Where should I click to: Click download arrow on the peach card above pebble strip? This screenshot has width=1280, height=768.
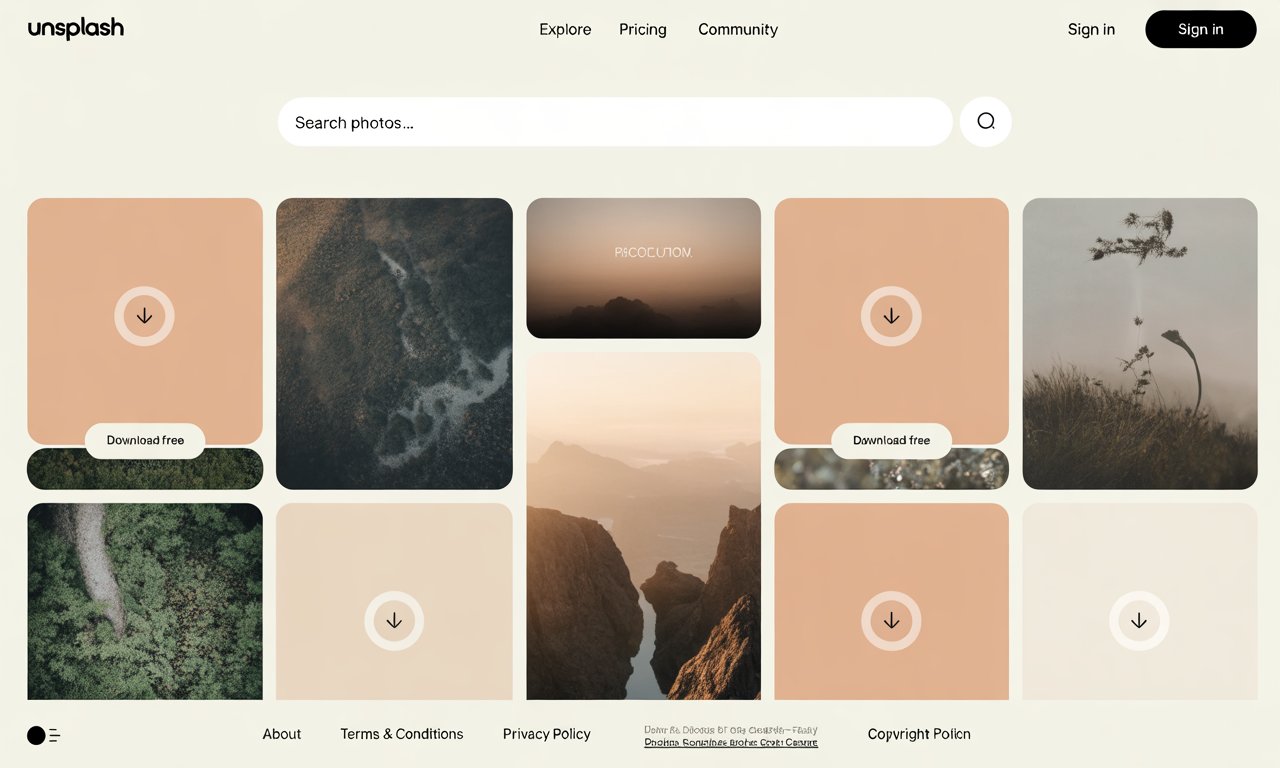click(x=891, y=316)
